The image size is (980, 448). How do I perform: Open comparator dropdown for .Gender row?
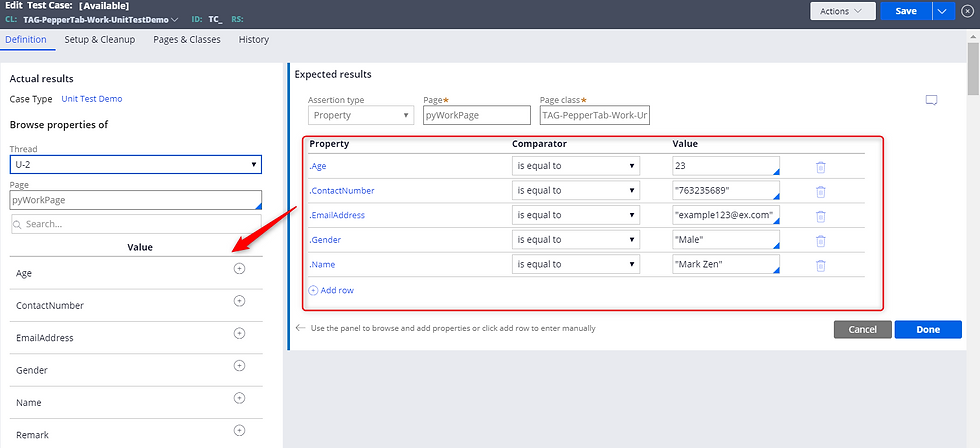click(576, 239)
